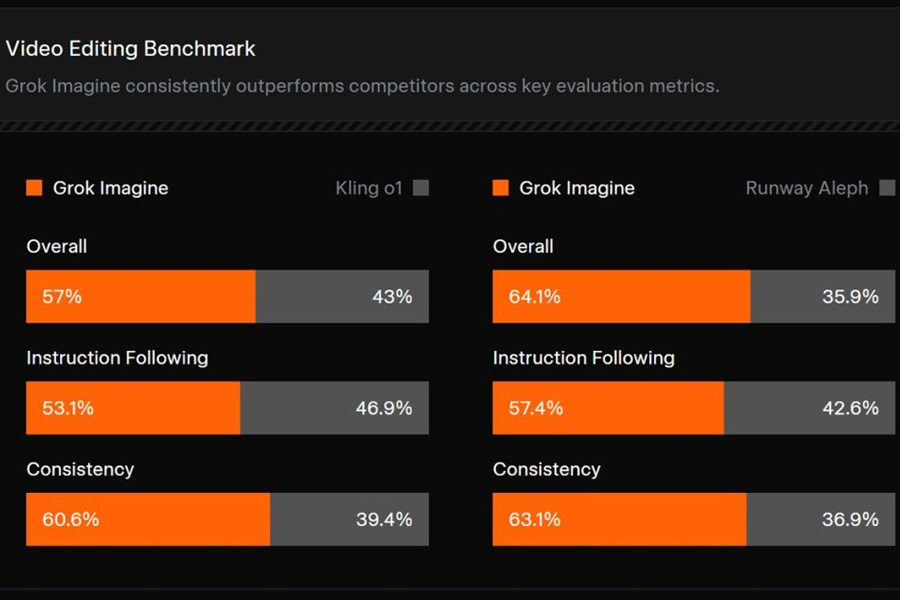Click the gray Runway Aleph legend swatch

click(887, 188)
